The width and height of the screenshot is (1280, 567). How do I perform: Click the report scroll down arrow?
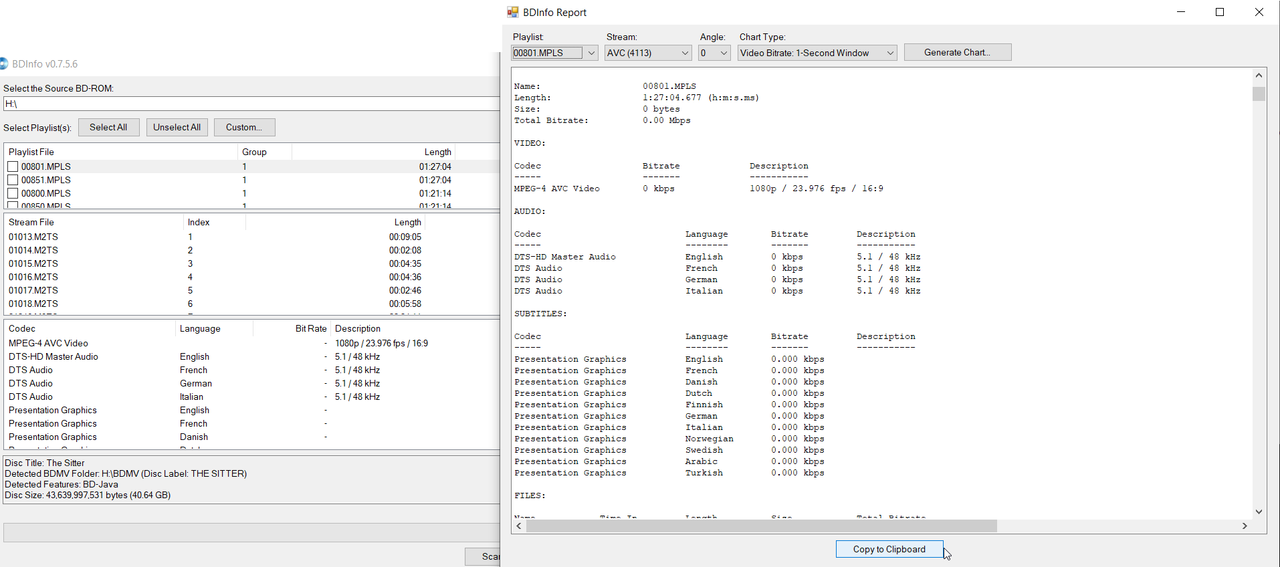pyautogui.click(x=1258, y=511)
